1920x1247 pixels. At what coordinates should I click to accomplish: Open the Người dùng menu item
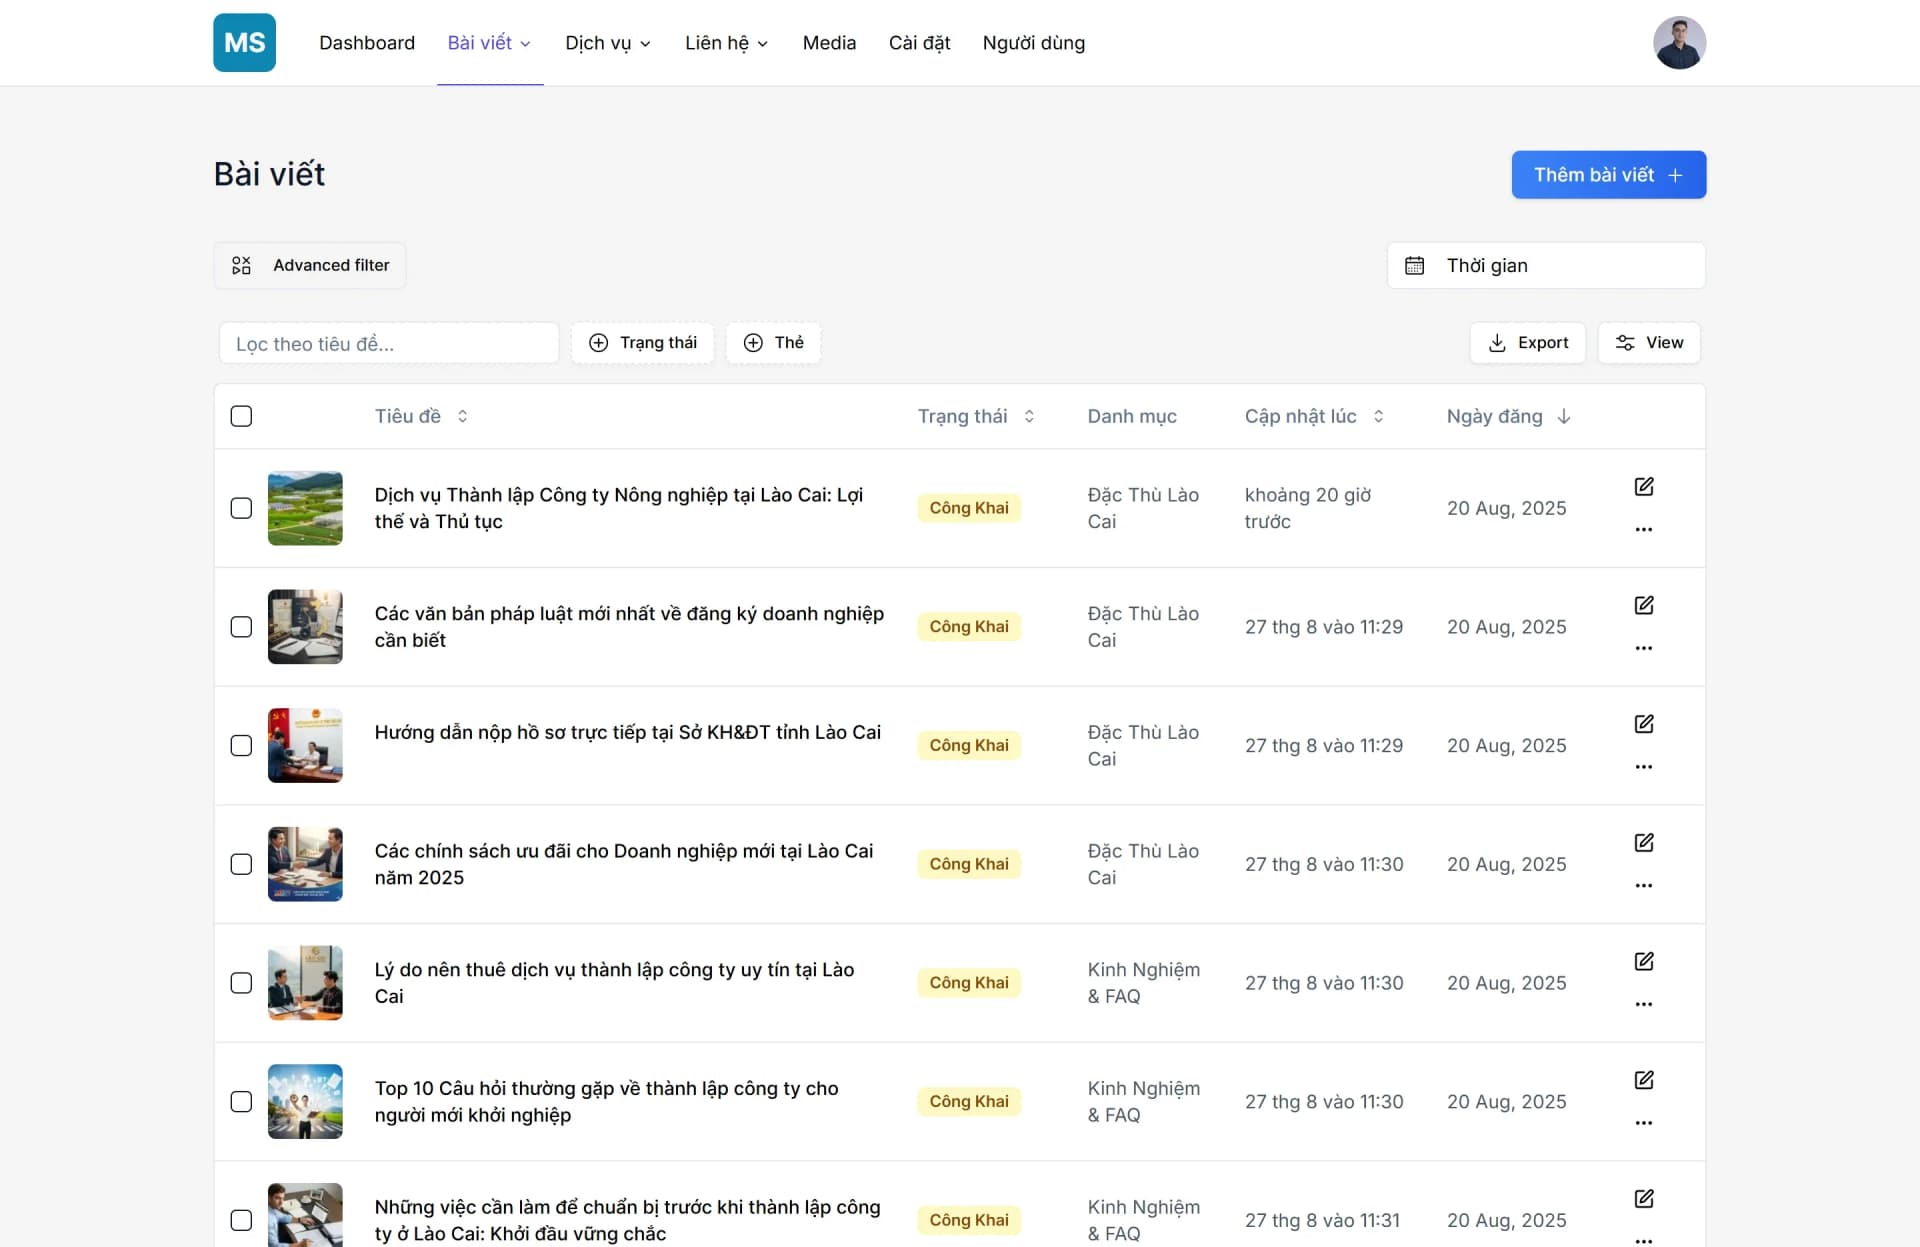click(x=1033, y=43)
